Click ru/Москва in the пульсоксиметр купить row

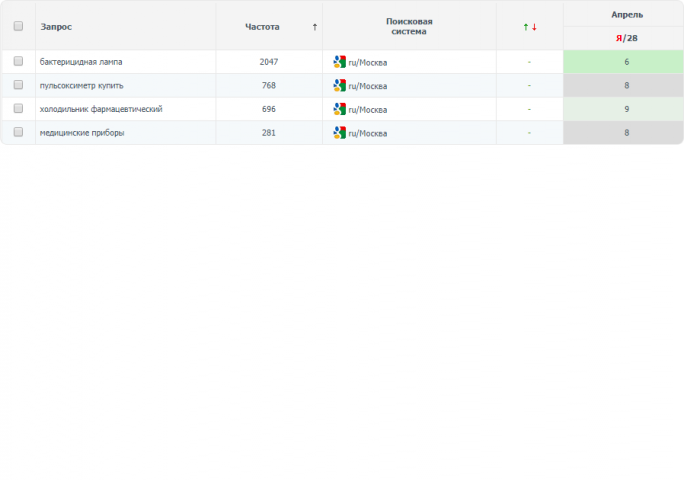368,86
